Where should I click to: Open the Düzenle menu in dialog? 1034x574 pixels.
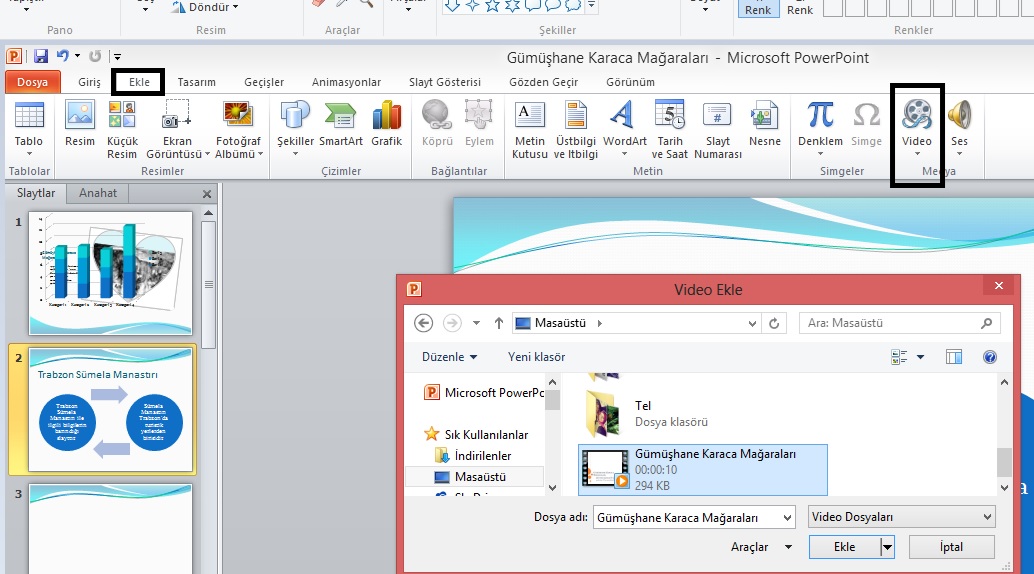449,357
